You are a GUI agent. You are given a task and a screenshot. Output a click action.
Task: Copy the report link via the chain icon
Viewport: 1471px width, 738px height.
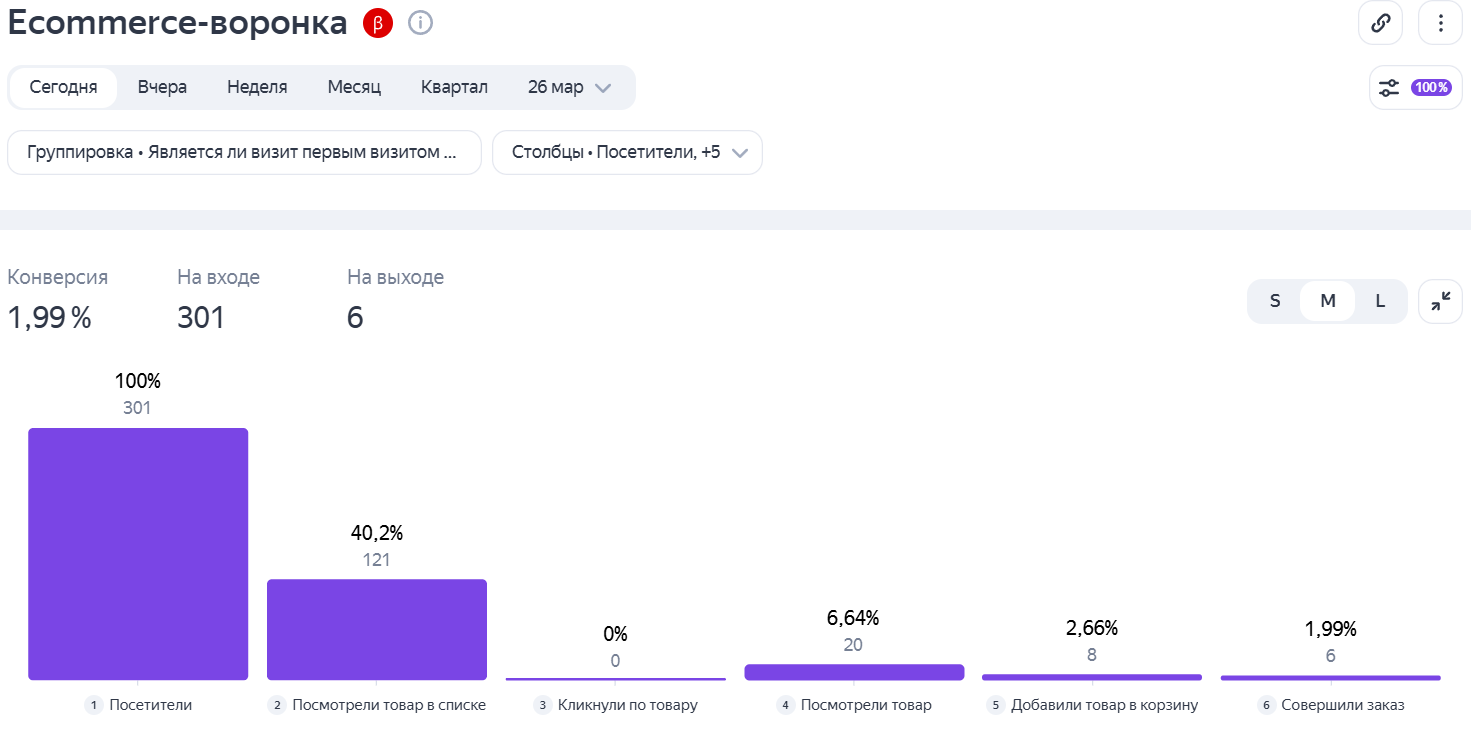1380,23
